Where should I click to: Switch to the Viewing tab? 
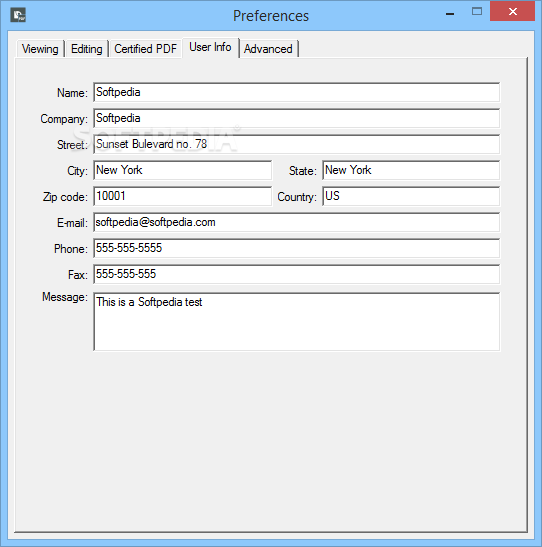pos(40,49)
